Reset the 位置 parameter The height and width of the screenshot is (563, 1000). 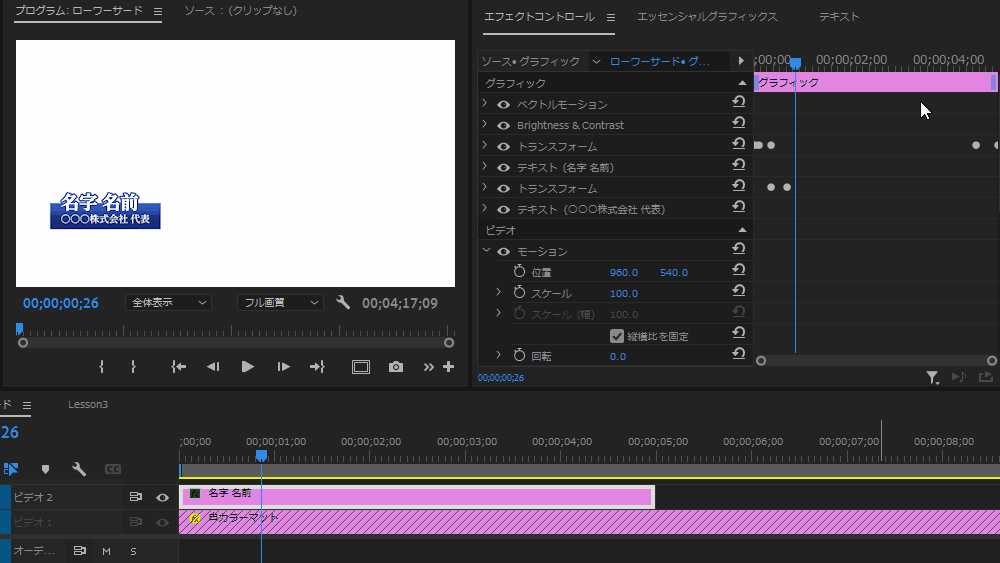(739, 270)
